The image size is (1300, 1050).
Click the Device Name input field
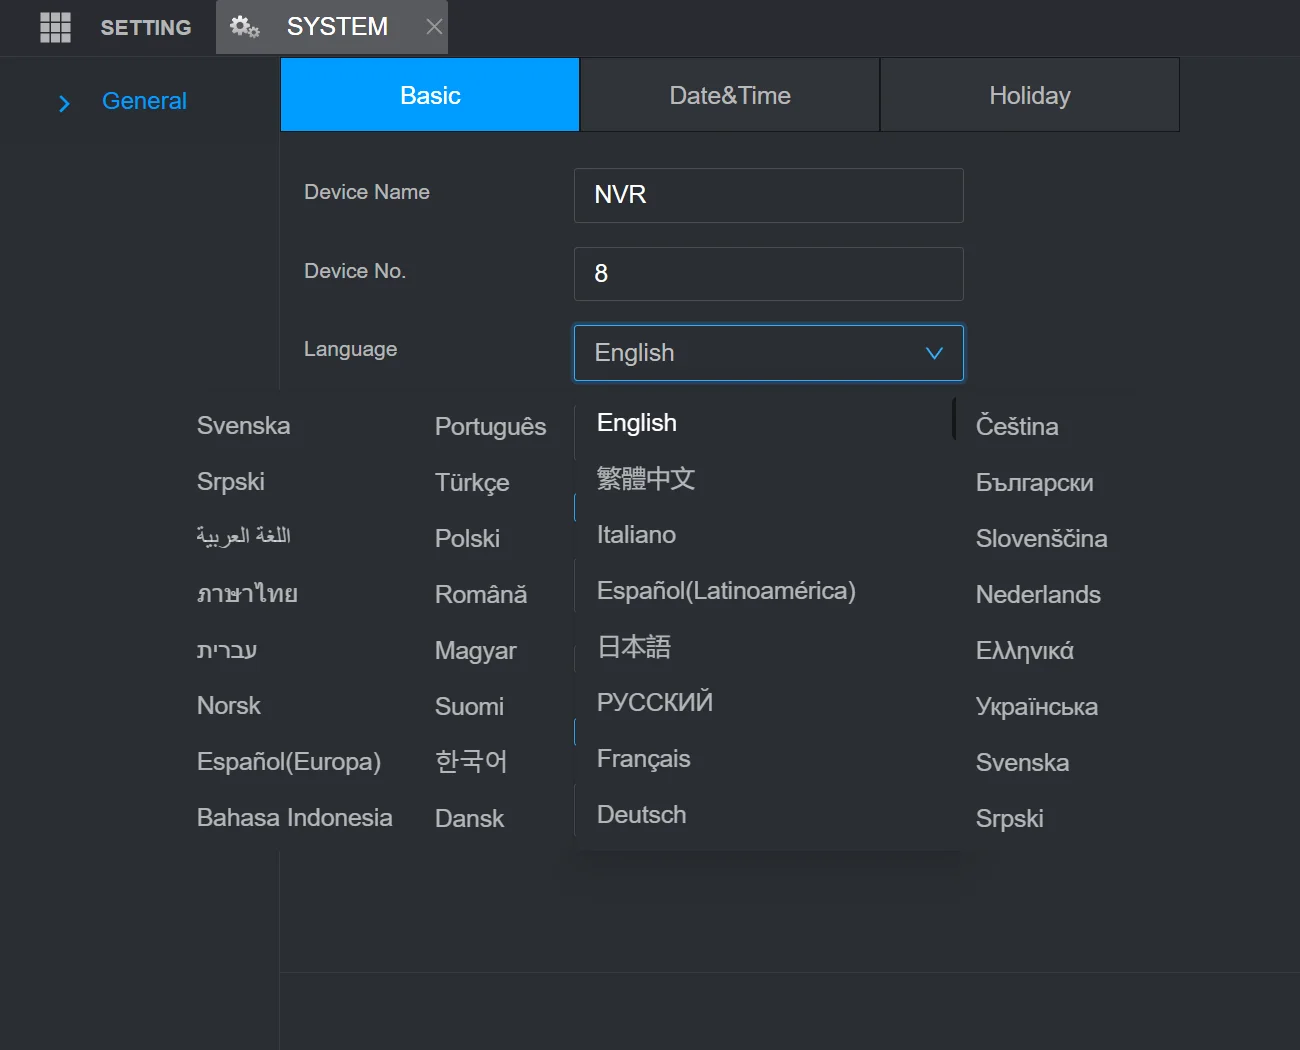pos(768,195)
